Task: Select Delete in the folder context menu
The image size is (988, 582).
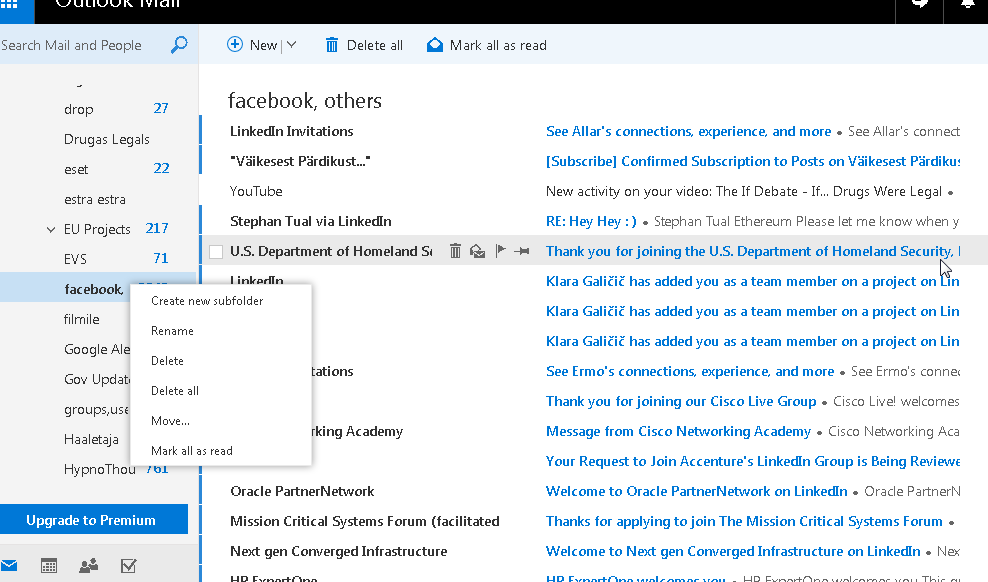Action: click(x=168, y=361)
